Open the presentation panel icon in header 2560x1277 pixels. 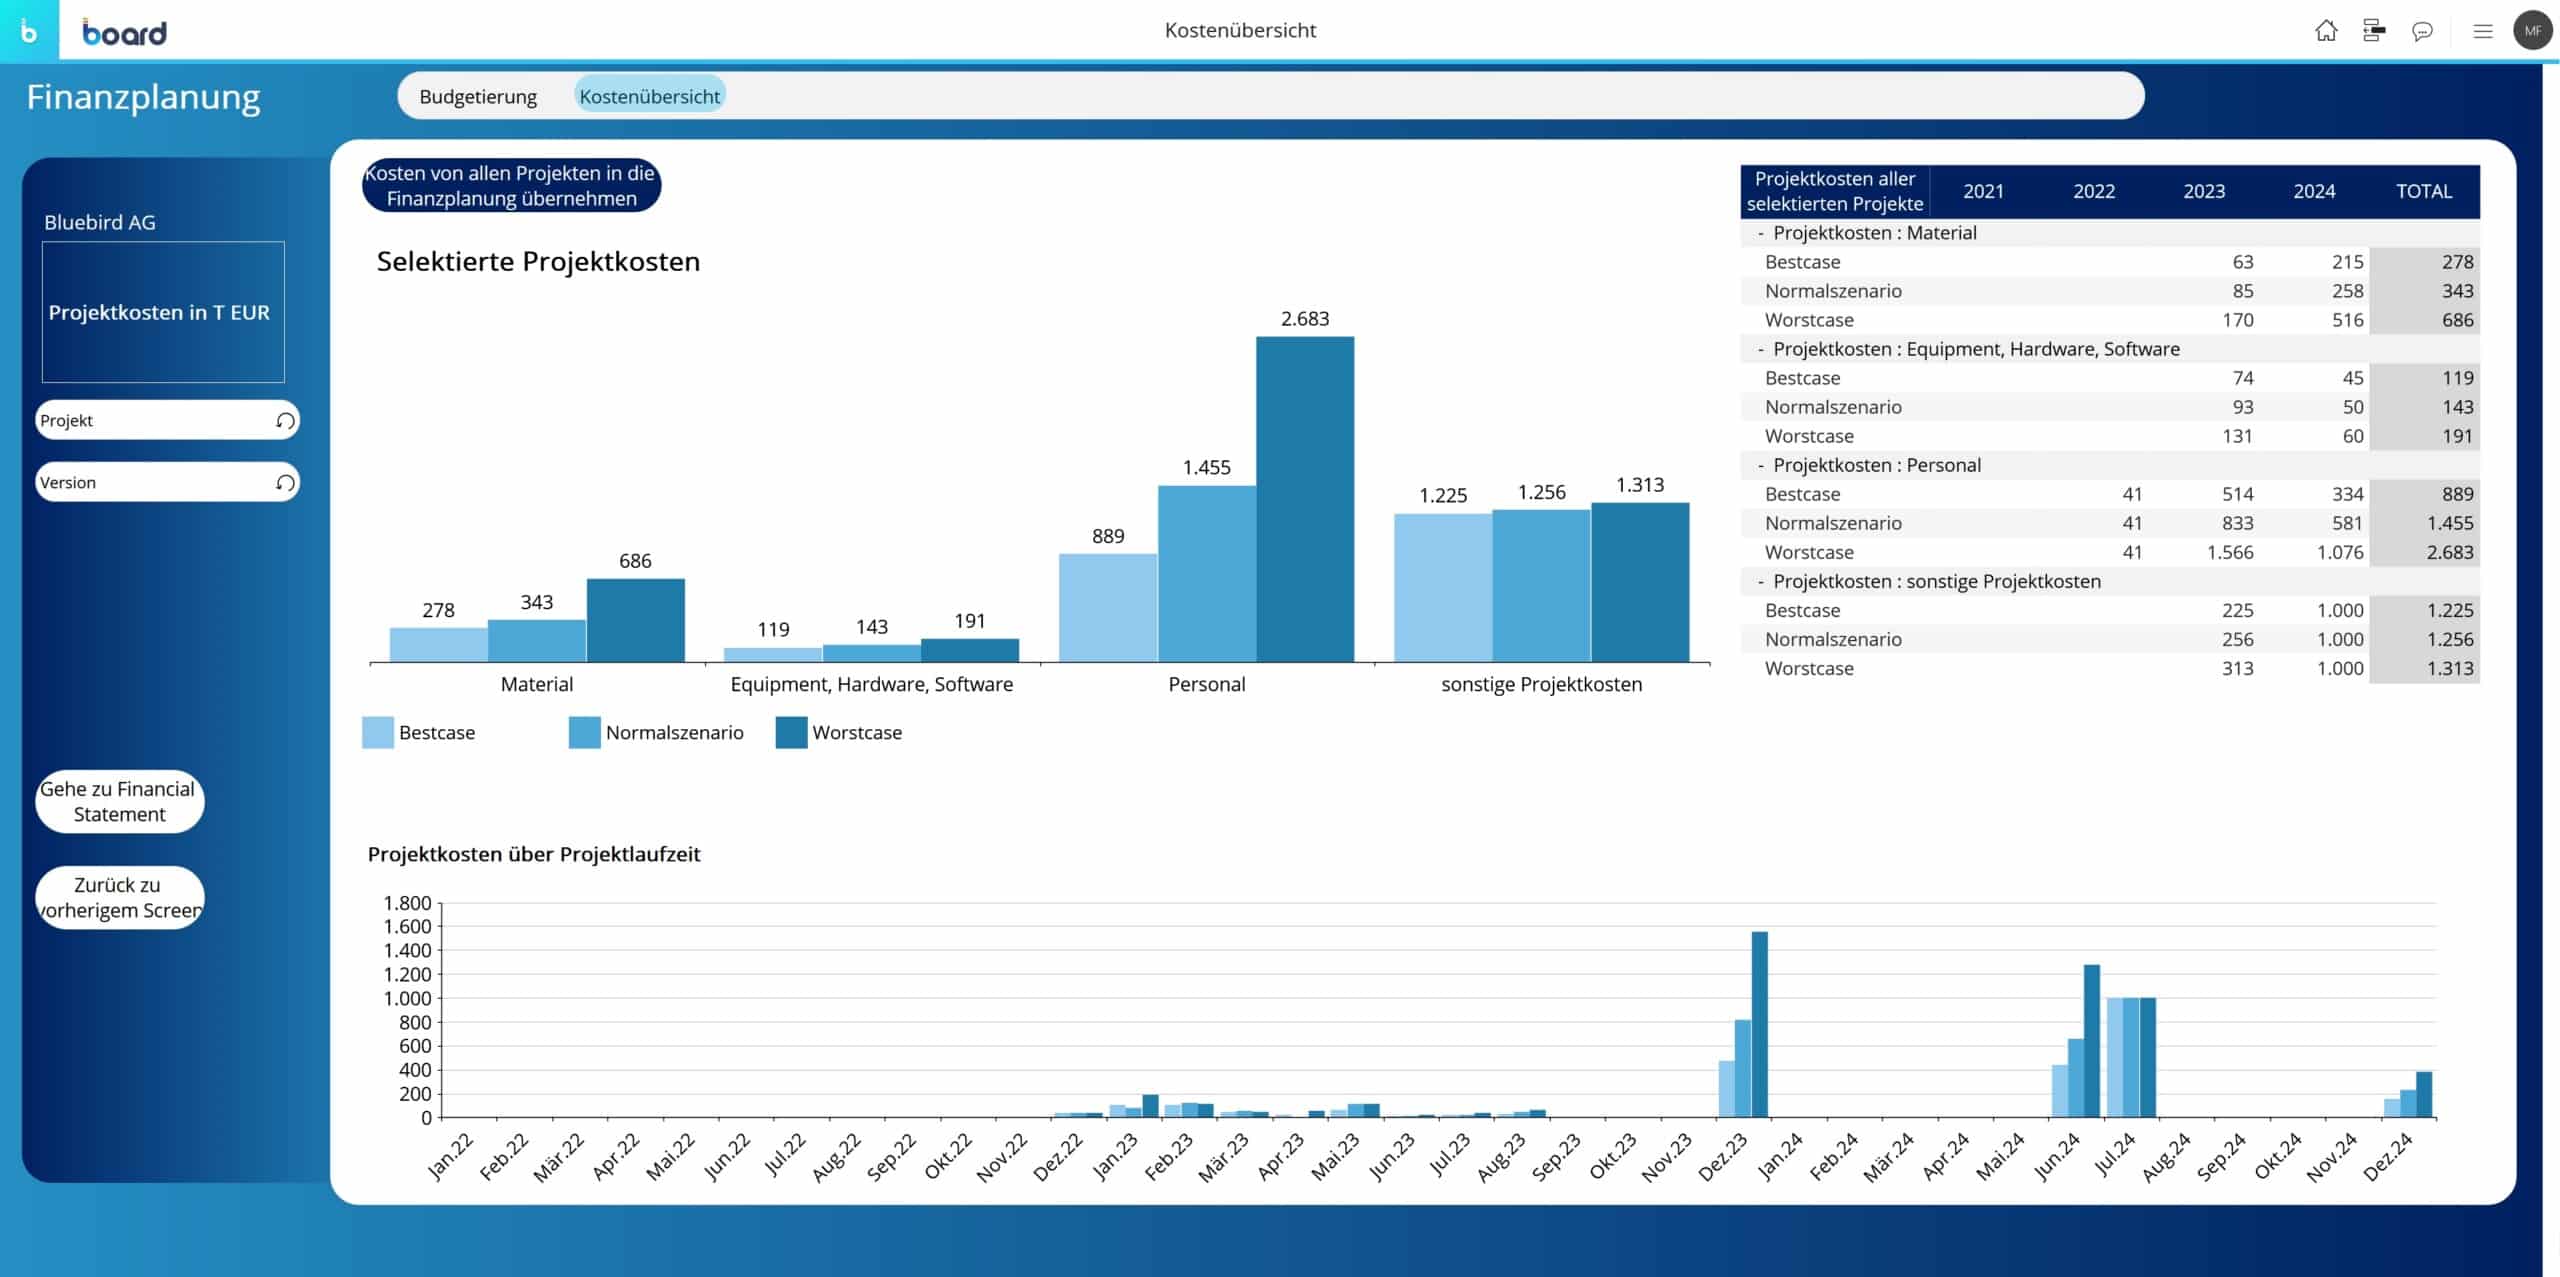click(x=2374, y=31)
